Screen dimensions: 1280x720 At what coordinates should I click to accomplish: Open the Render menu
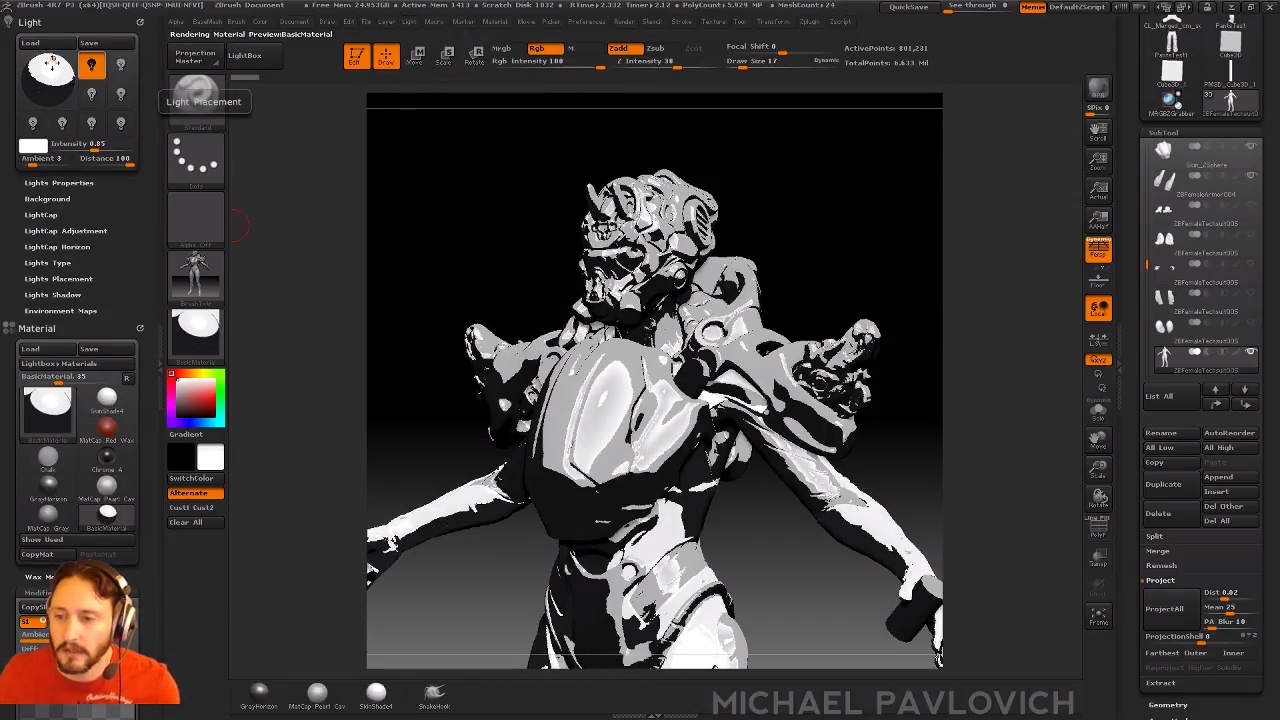pyautogui.click(x=624, y=21)
